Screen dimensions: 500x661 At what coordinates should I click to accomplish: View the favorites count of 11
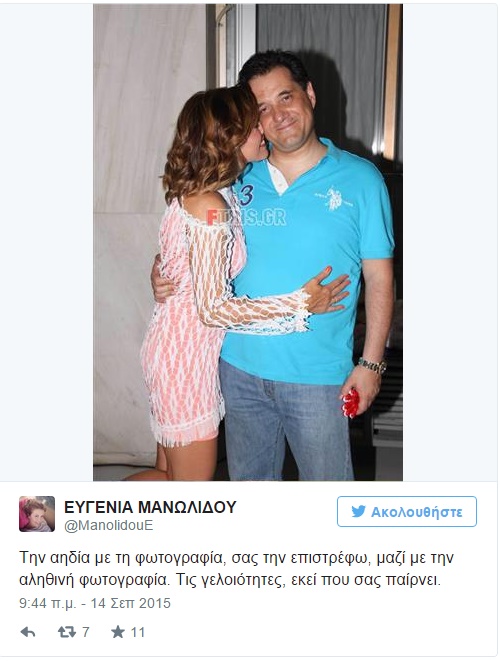point(137,632)
